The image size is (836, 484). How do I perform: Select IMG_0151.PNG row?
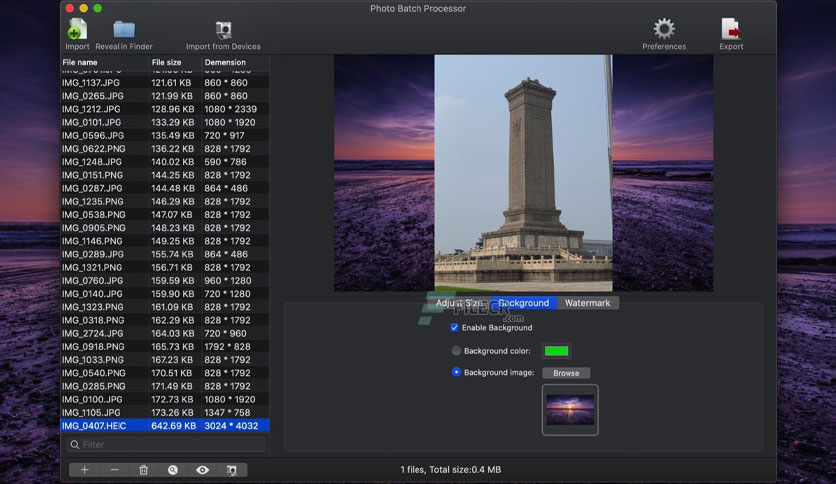point(165,175)
